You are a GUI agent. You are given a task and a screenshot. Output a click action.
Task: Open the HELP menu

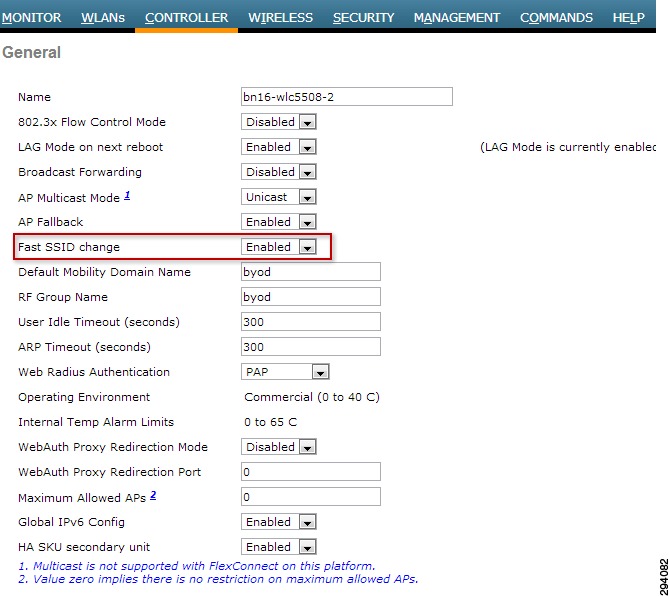628,17
